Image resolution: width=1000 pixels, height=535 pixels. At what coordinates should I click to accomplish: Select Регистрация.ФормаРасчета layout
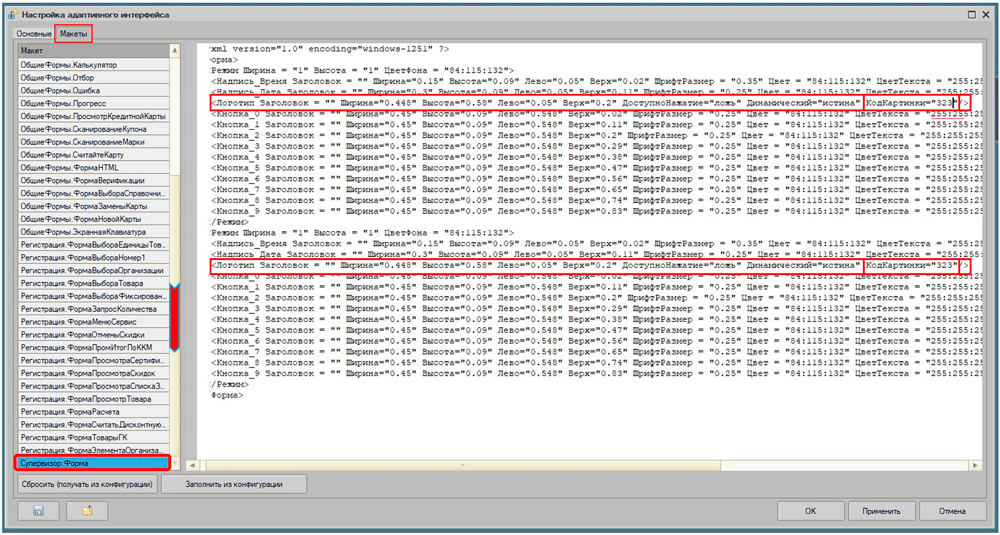[90, 412]
